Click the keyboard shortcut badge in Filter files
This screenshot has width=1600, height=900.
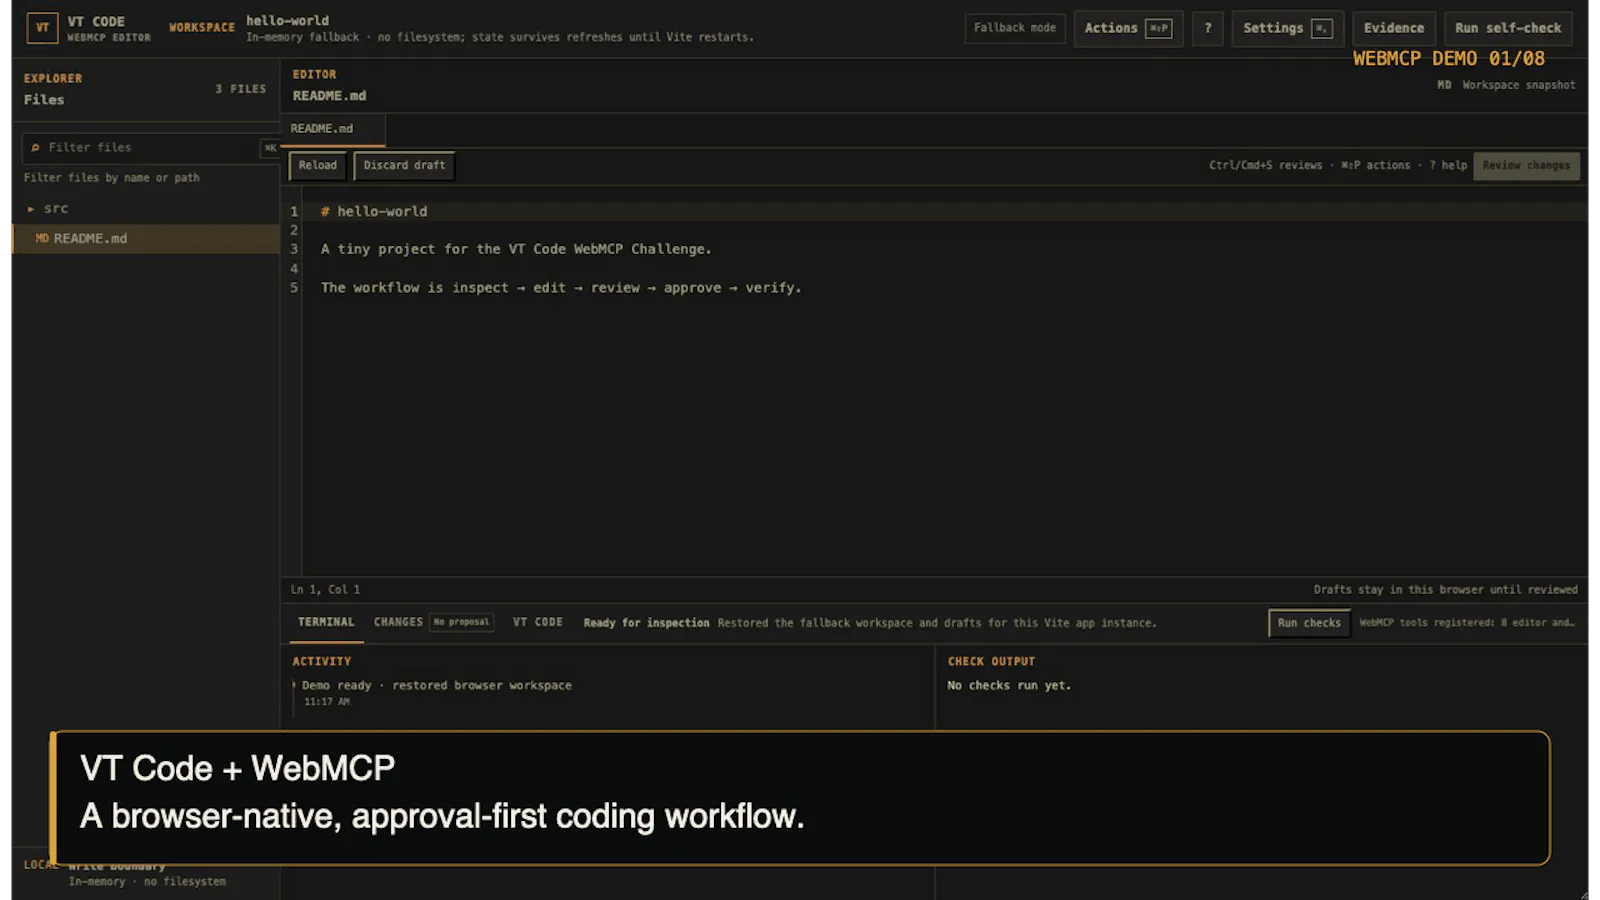pyautogui.click(x=270, y=148)
